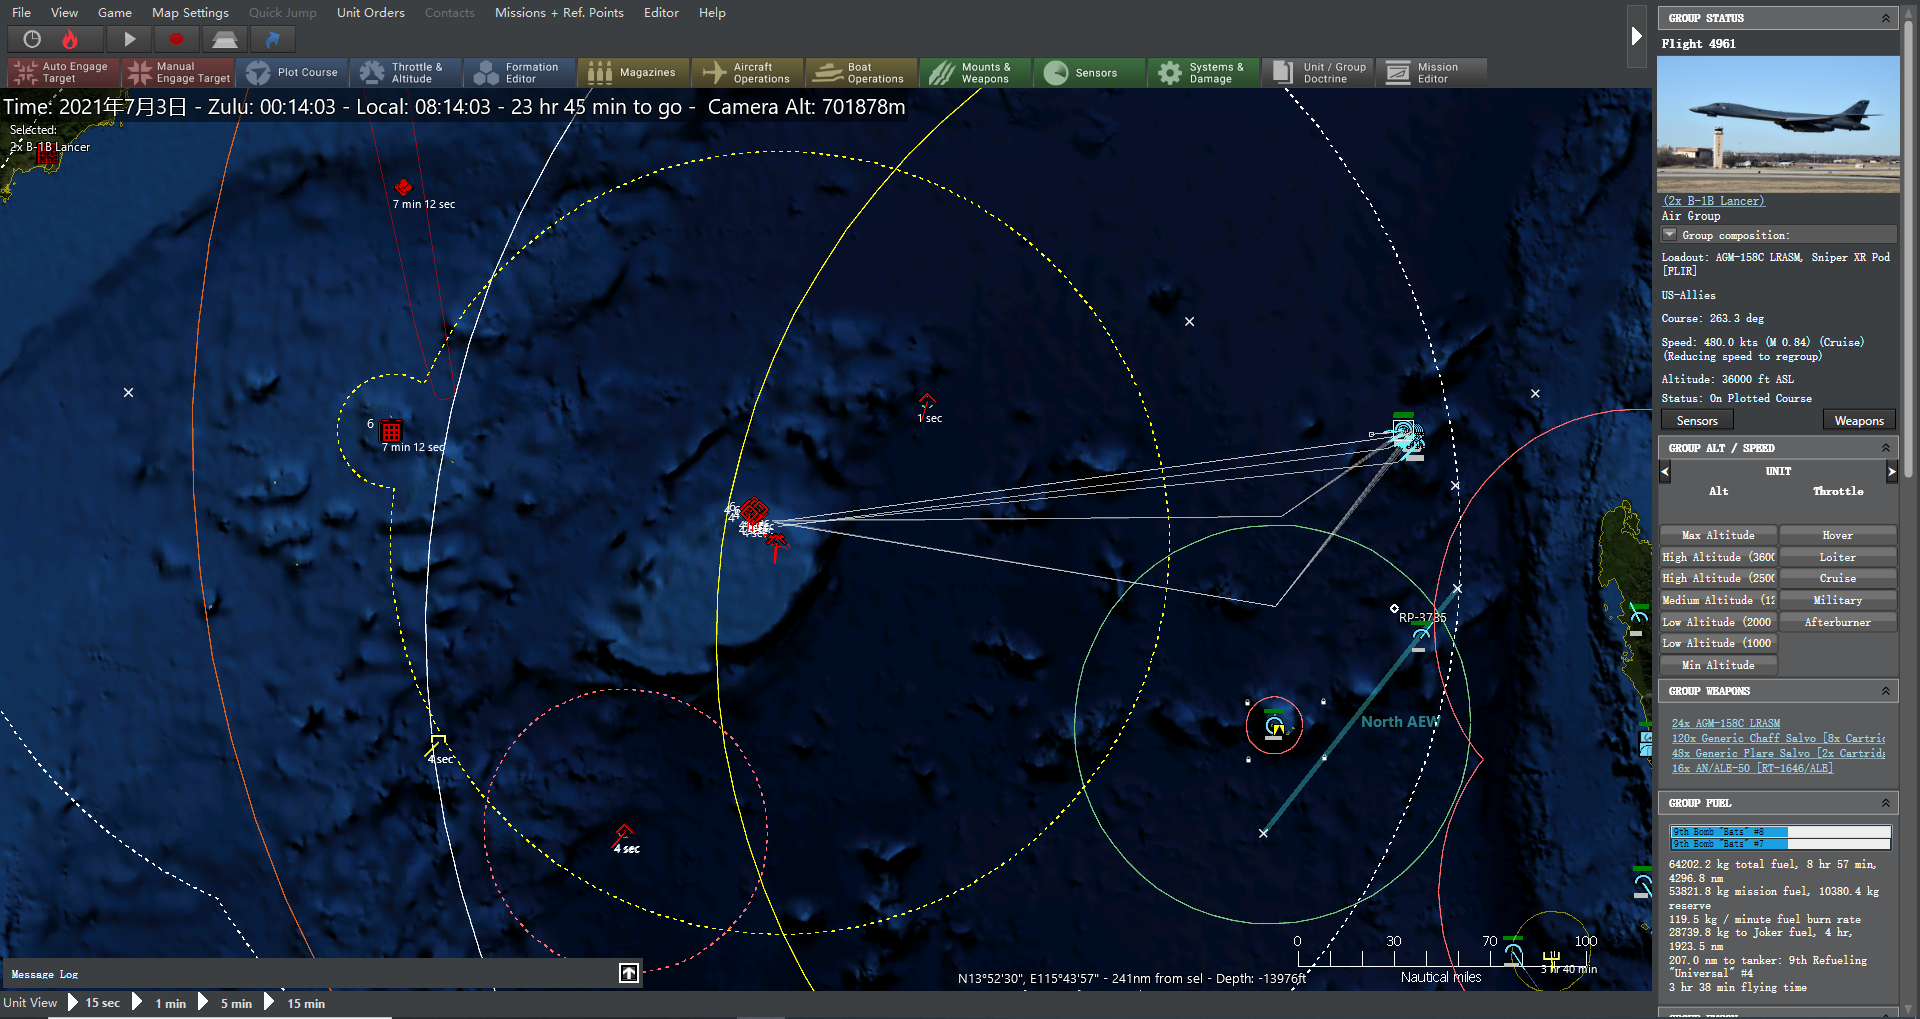
Task: Open Plot Course tool
Action: pyautogui.click(x=292, y=72)
